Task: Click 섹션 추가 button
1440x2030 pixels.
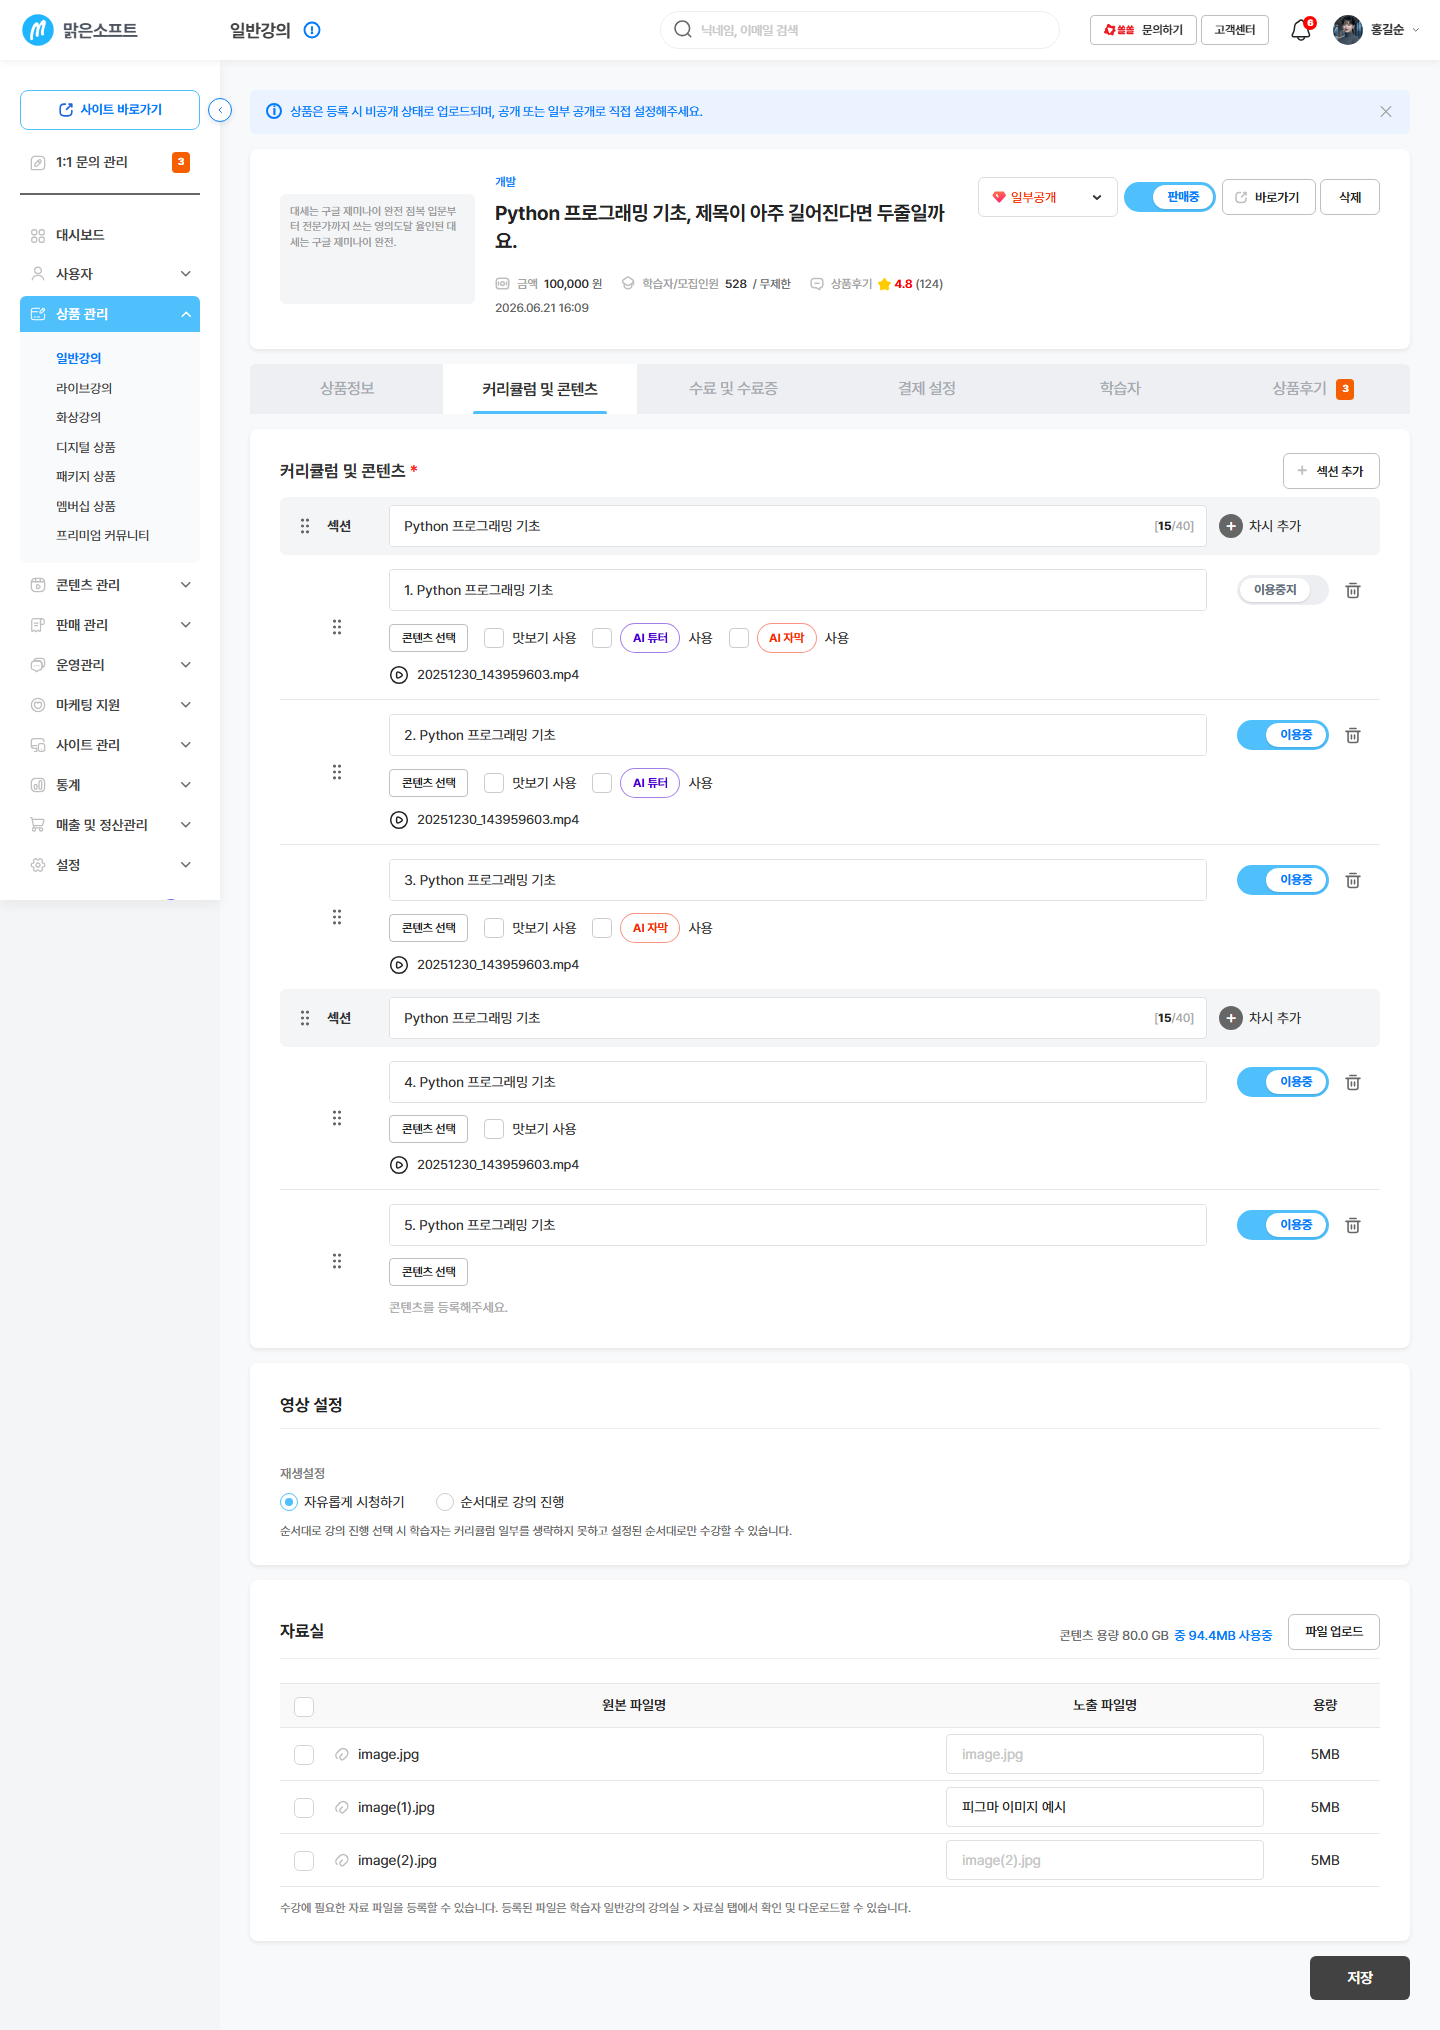Action: click(x=1331, y=471)
